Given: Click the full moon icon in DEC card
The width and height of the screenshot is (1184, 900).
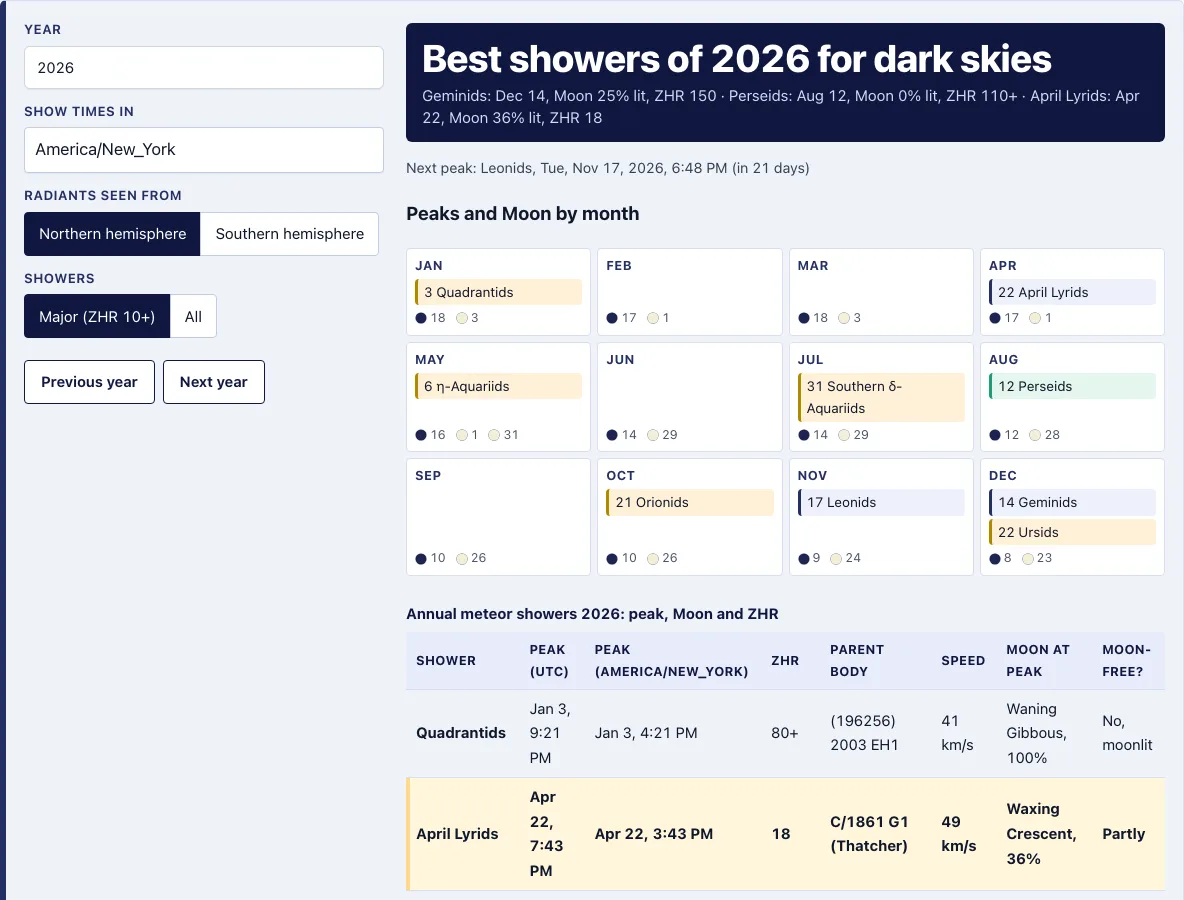Looking at the screenshot, I should pyautogui.click(x=1028, y=559).
